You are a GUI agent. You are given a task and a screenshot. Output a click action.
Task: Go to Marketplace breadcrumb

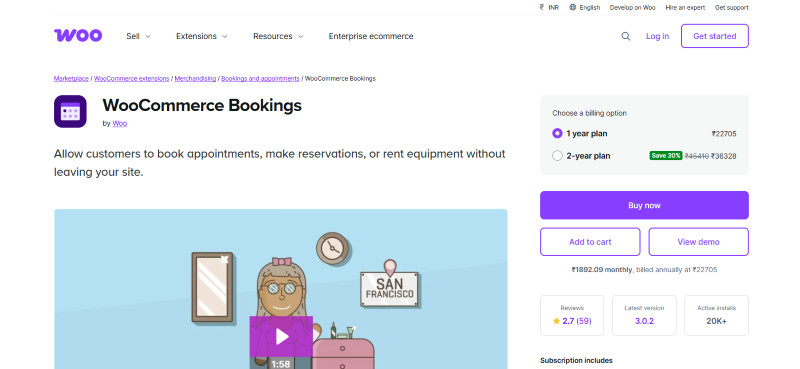point(71,79)
